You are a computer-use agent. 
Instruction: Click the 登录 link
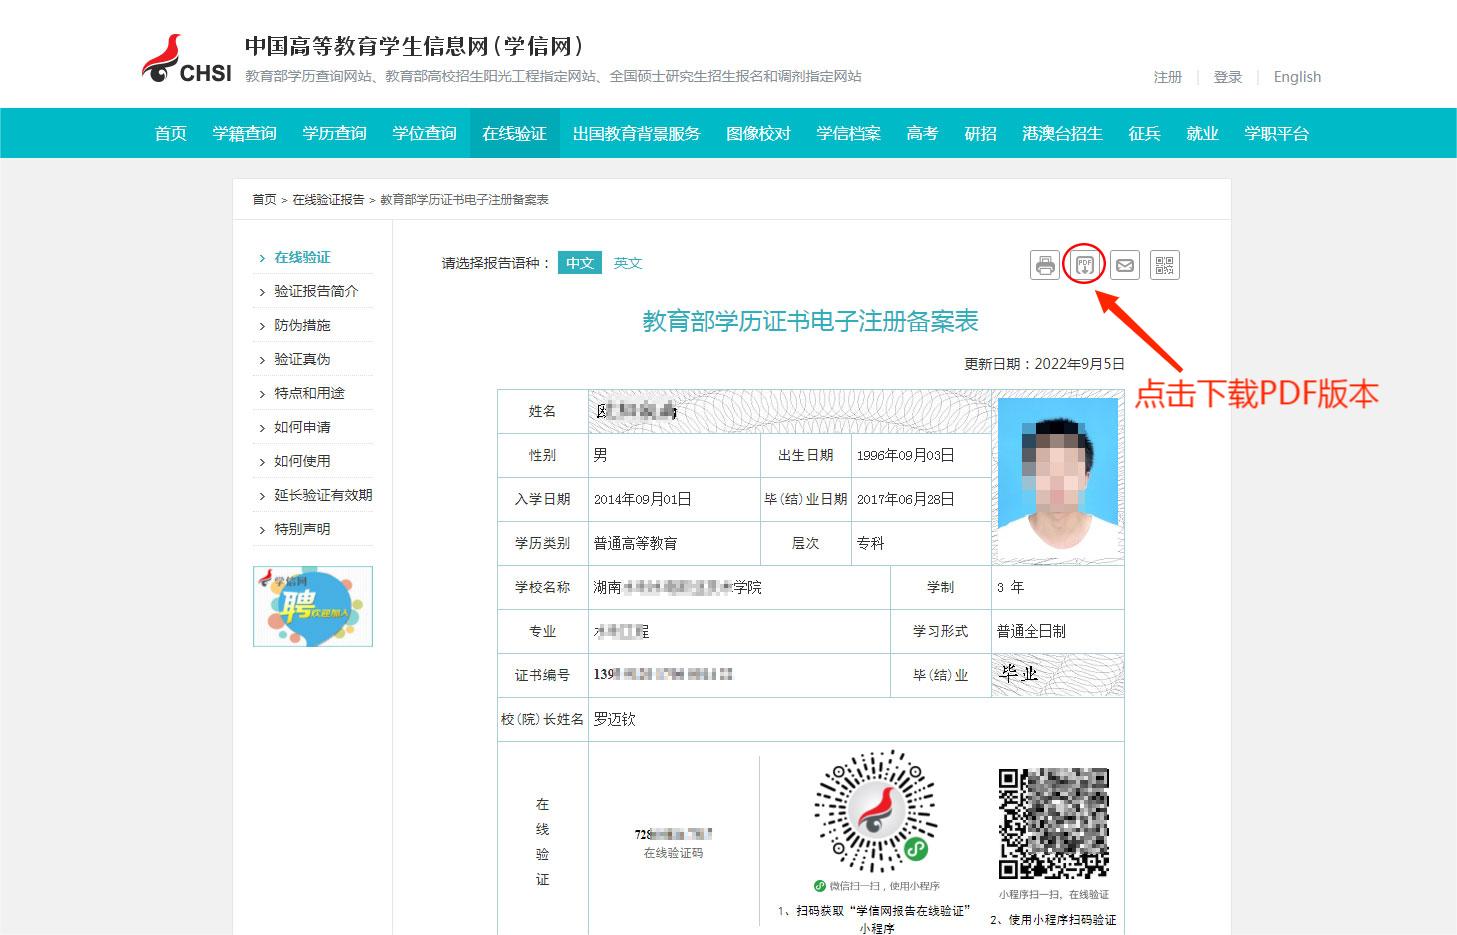click(x=1227, y=77)
